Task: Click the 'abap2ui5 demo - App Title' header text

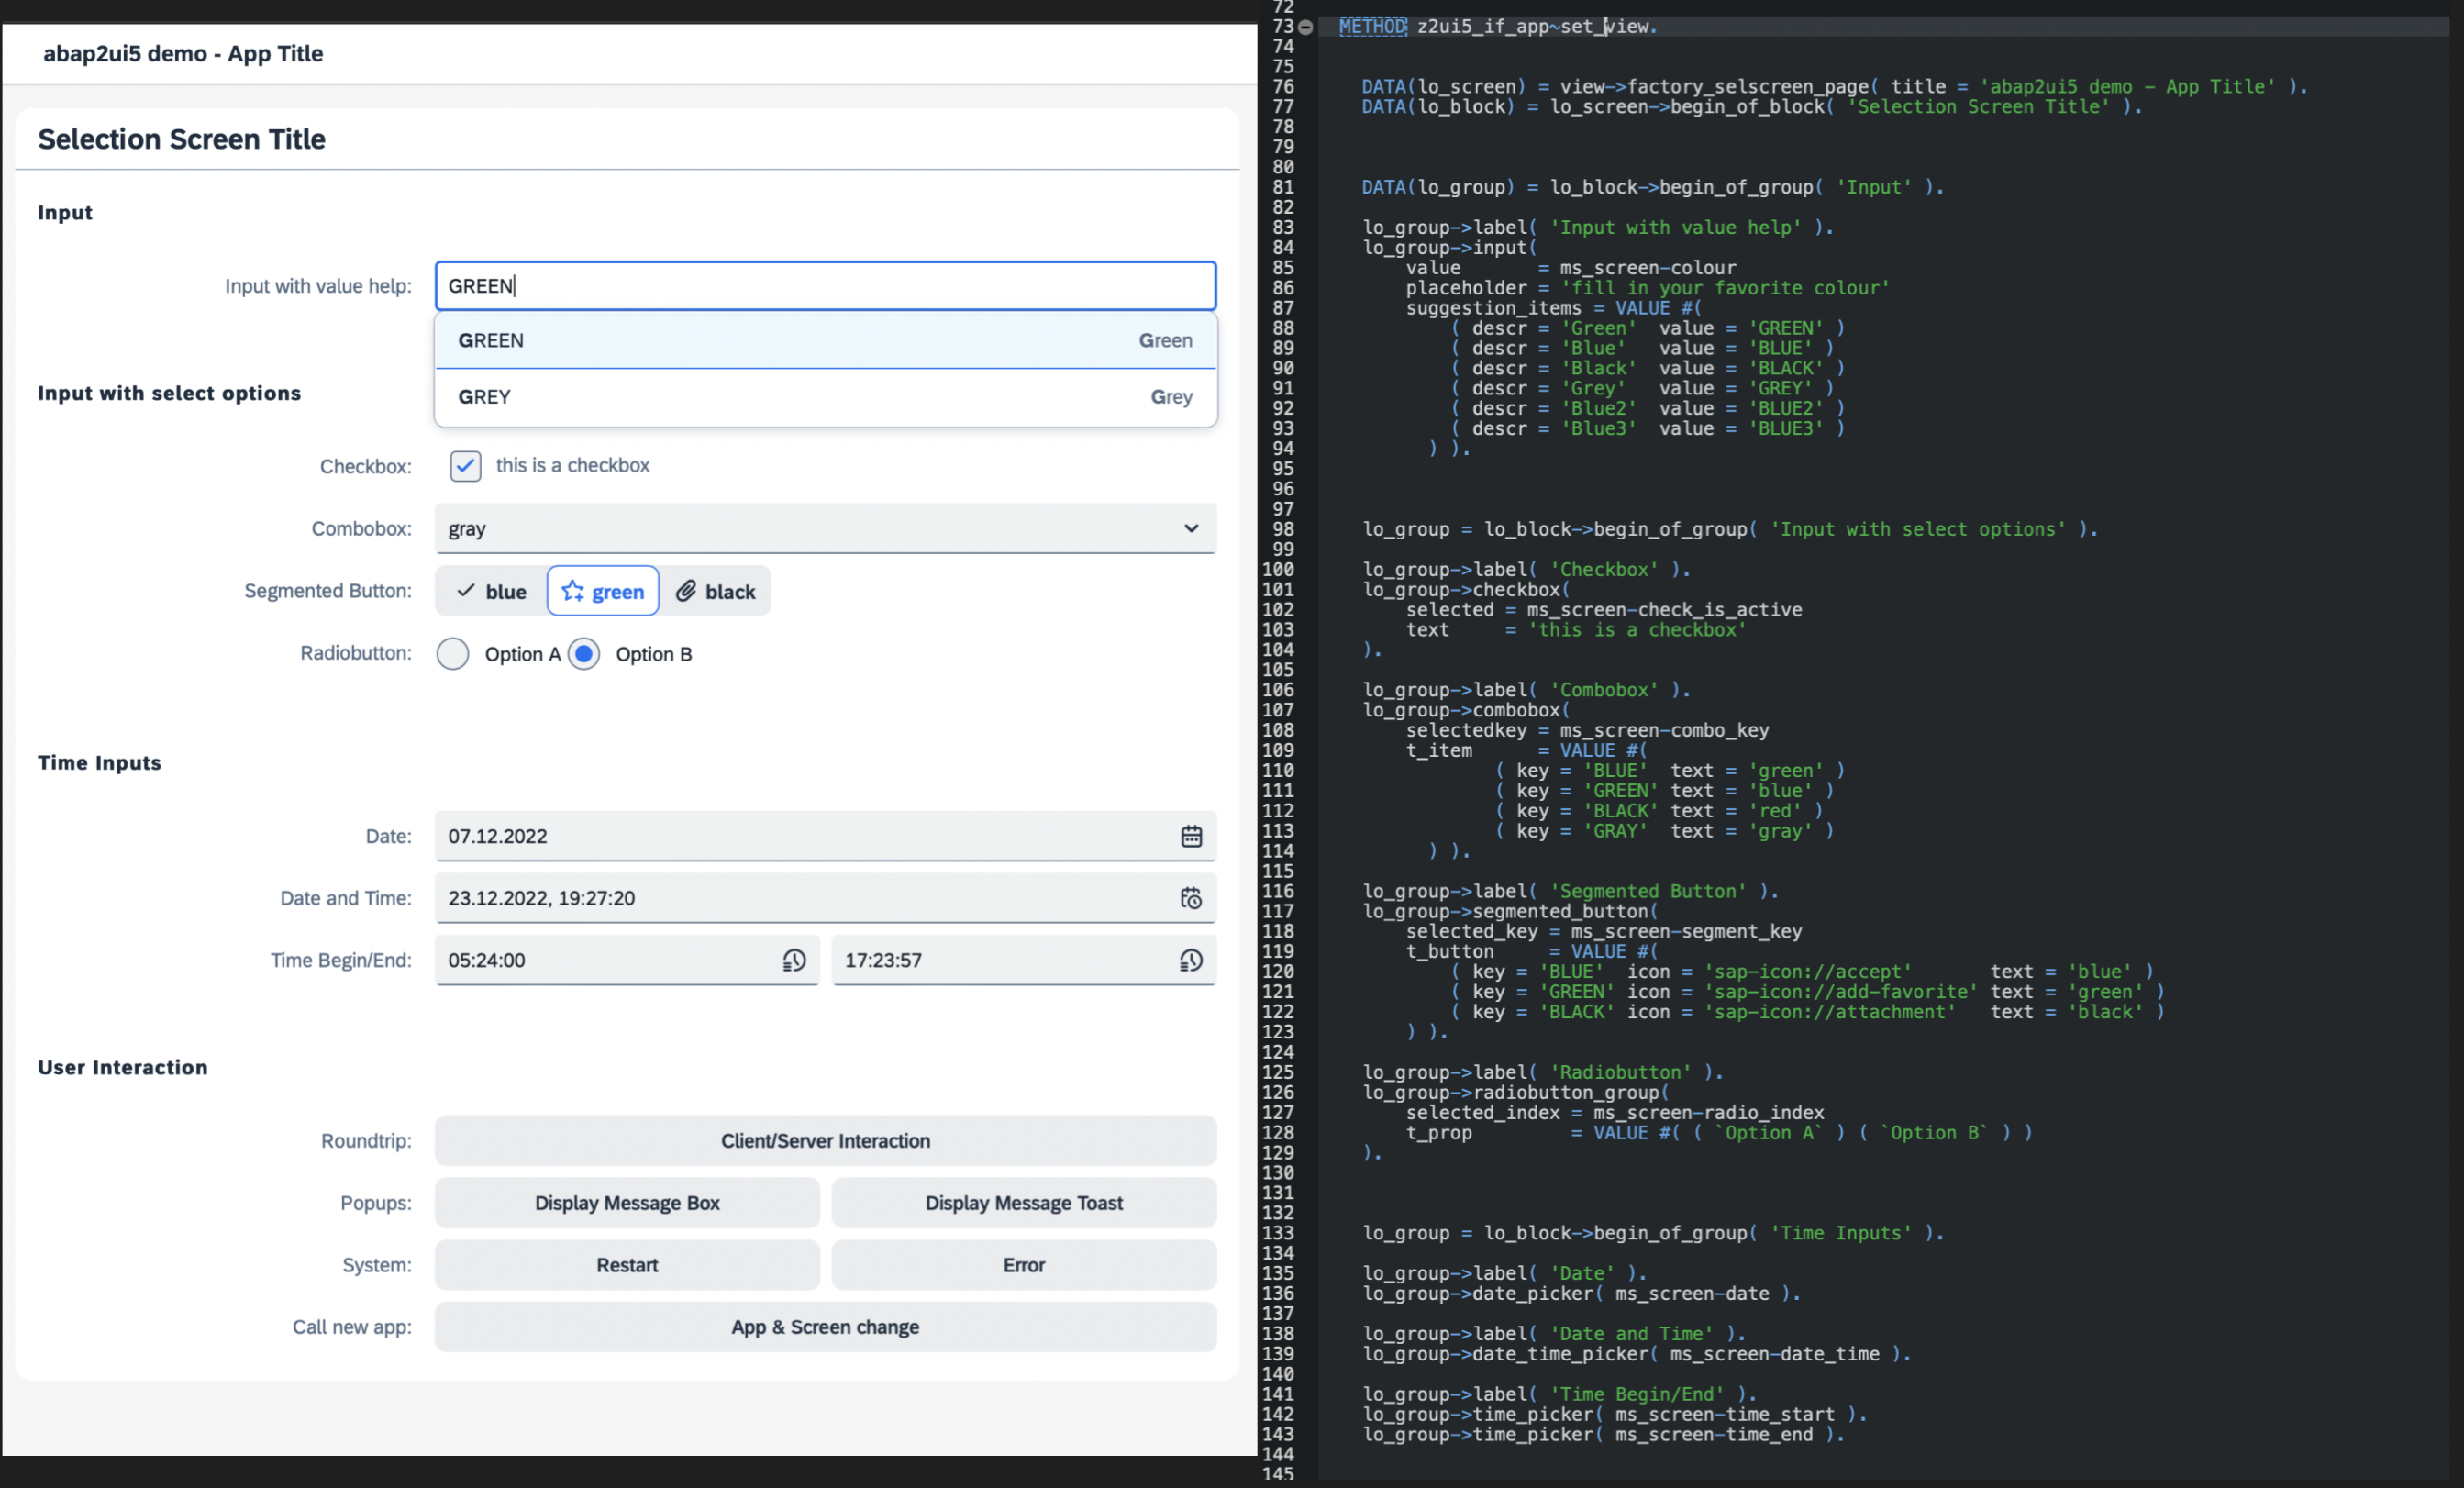Action: 183,54
